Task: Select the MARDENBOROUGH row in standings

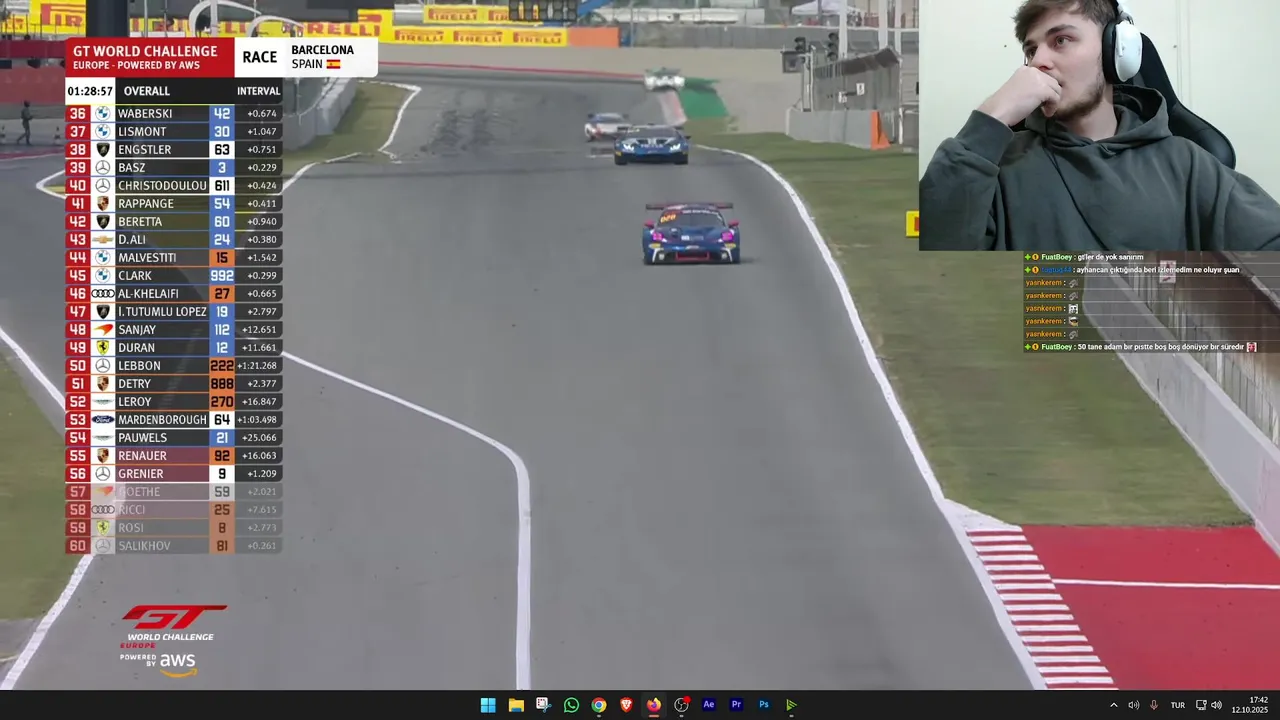Action: [174, 419]
